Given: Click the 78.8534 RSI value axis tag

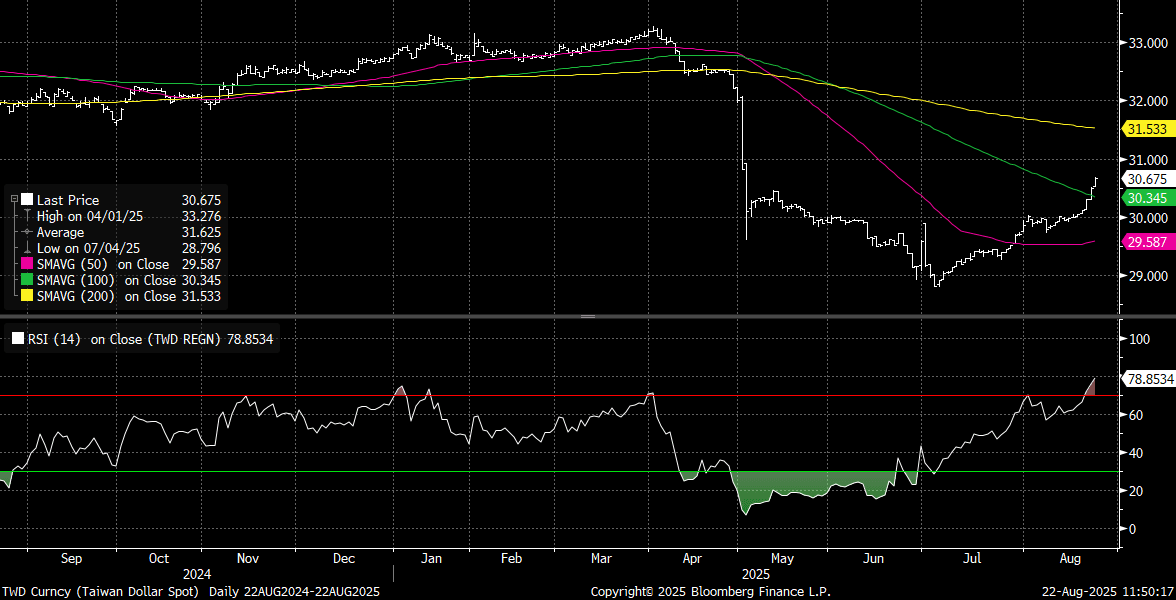Looking at the screenshot, I should point(1150,379).
